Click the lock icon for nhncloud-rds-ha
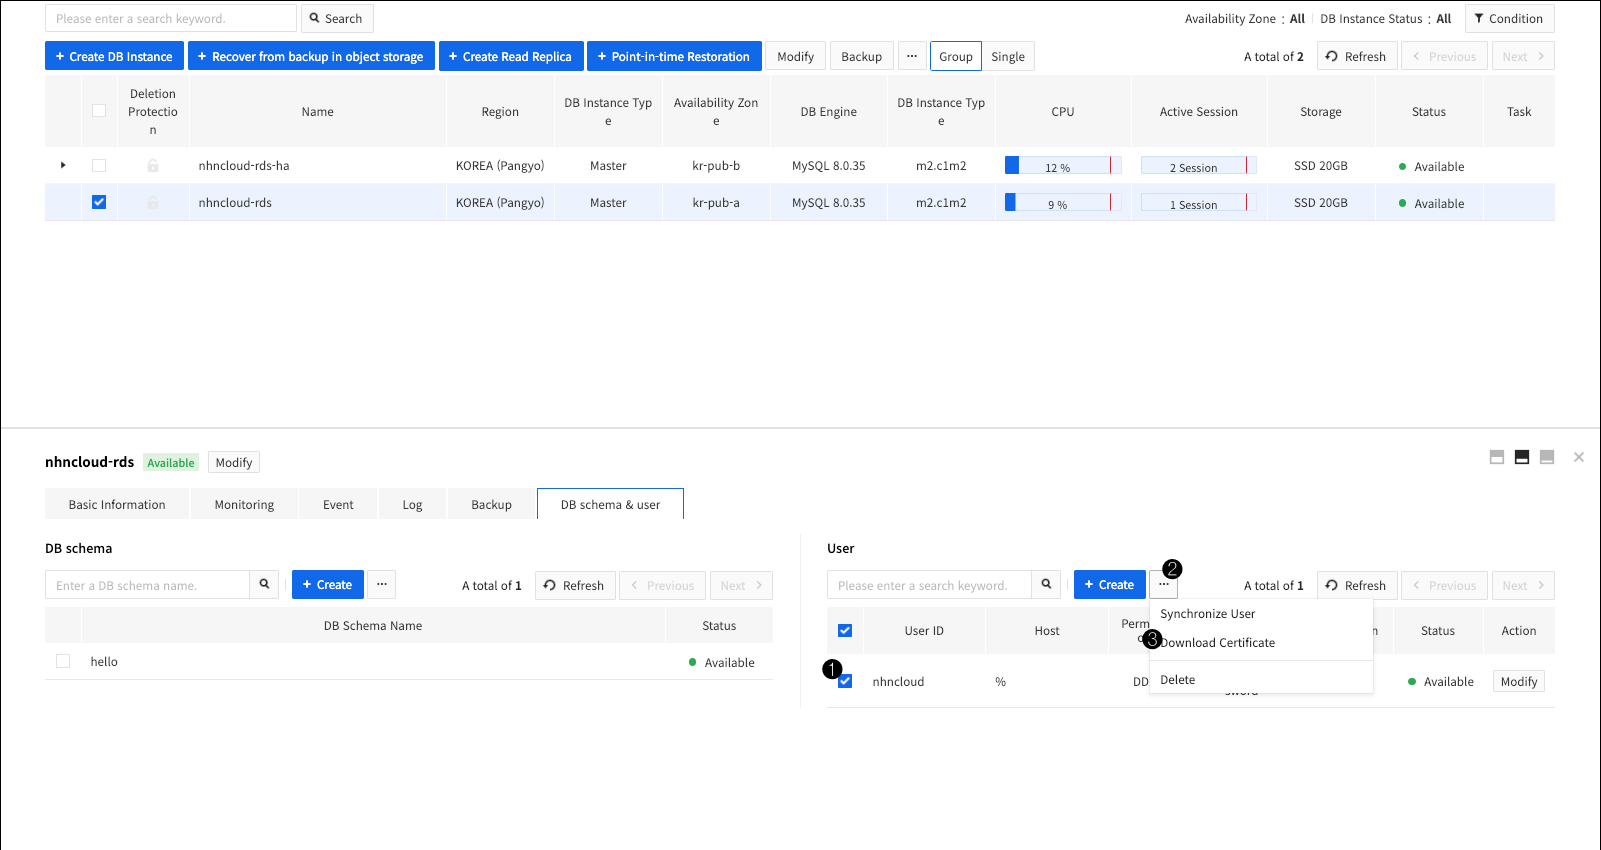1601x850 pixels. 153,166
